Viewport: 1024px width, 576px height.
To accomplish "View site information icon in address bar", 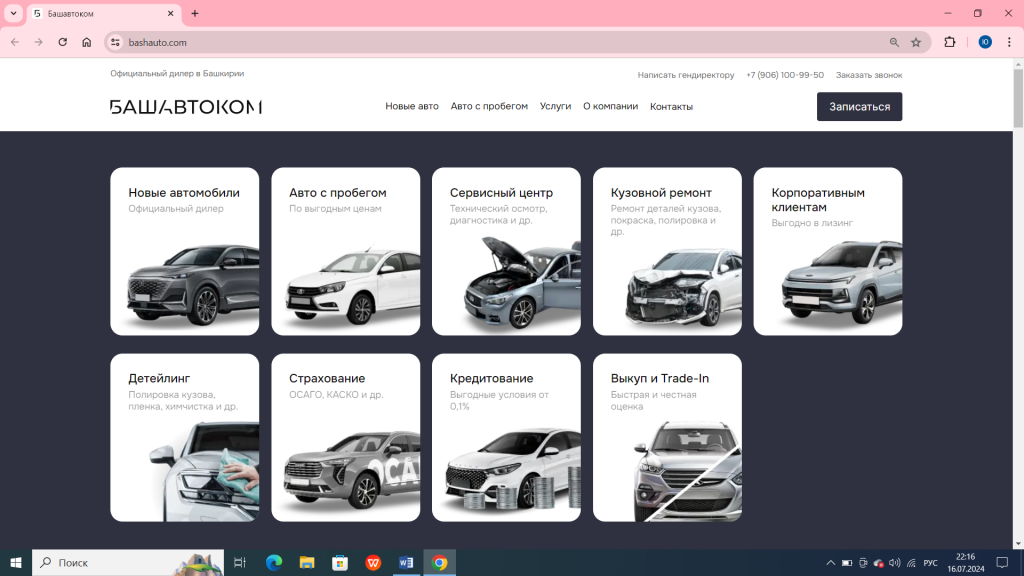I will pyautogui.click(x=116, y=42).
